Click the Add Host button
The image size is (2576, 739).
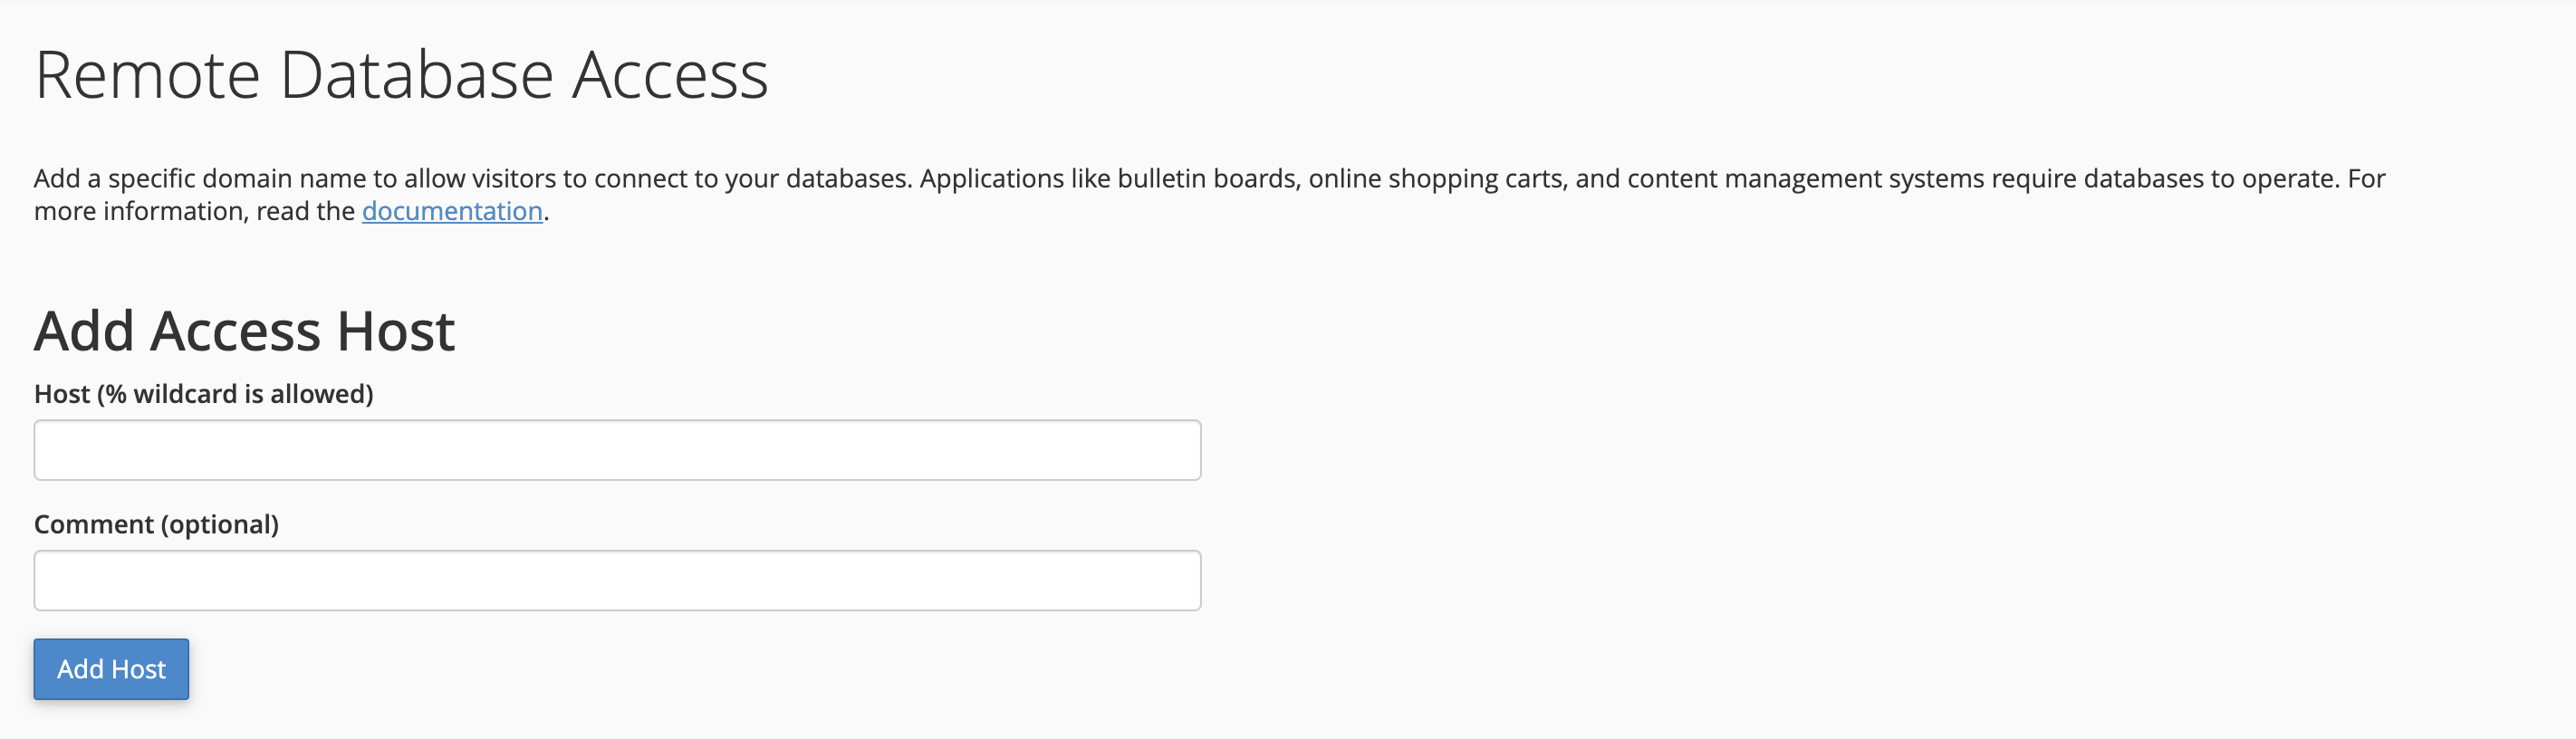(111, 669)
